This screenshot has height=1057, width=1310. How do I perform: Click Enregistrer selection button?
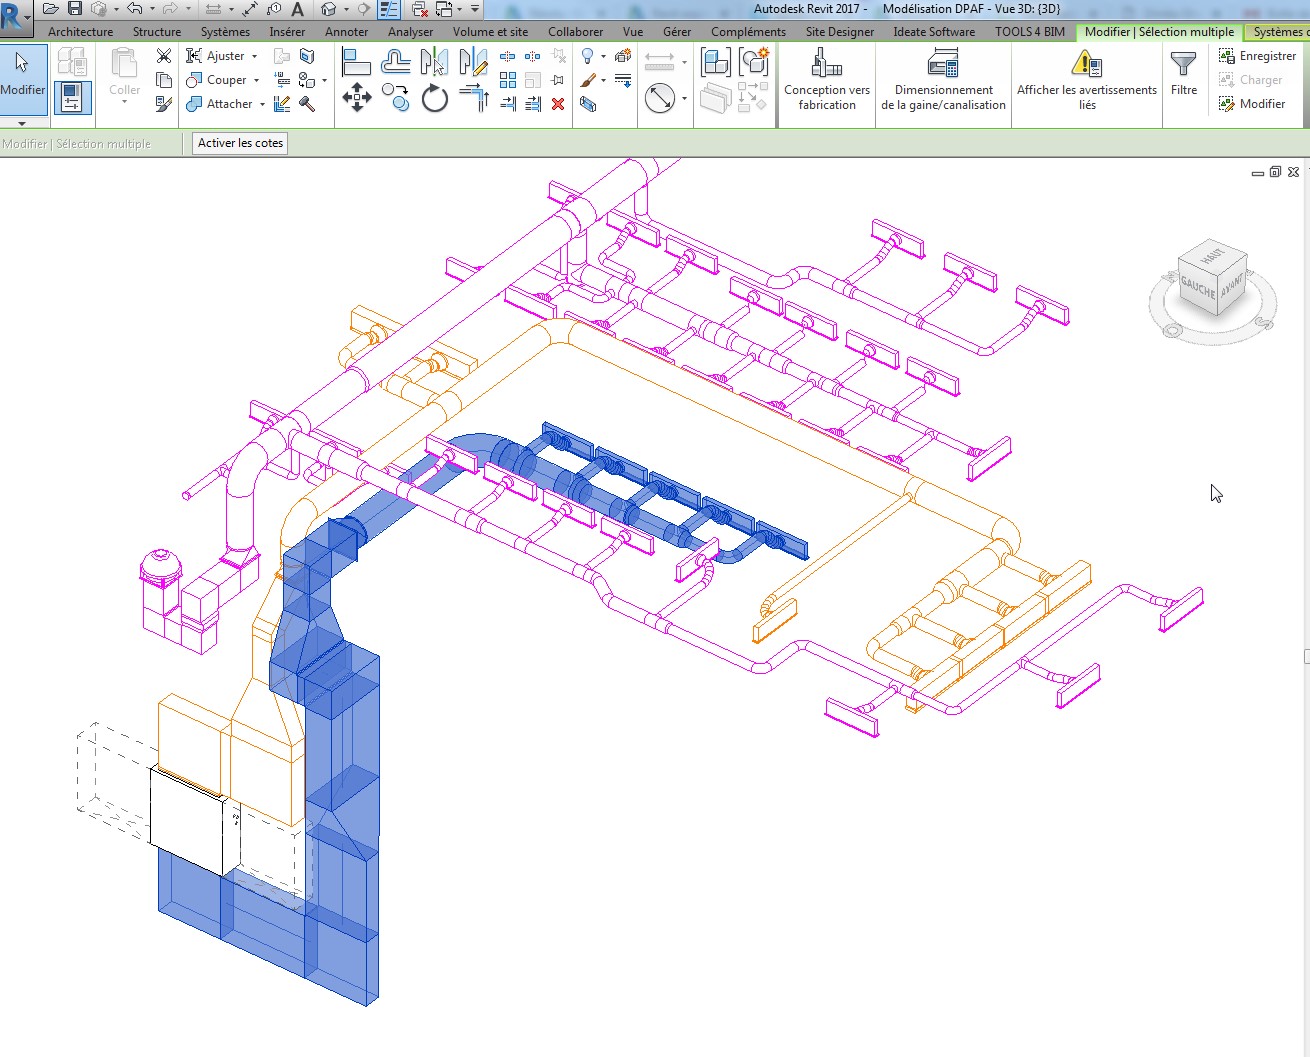tap(1258, 56)
